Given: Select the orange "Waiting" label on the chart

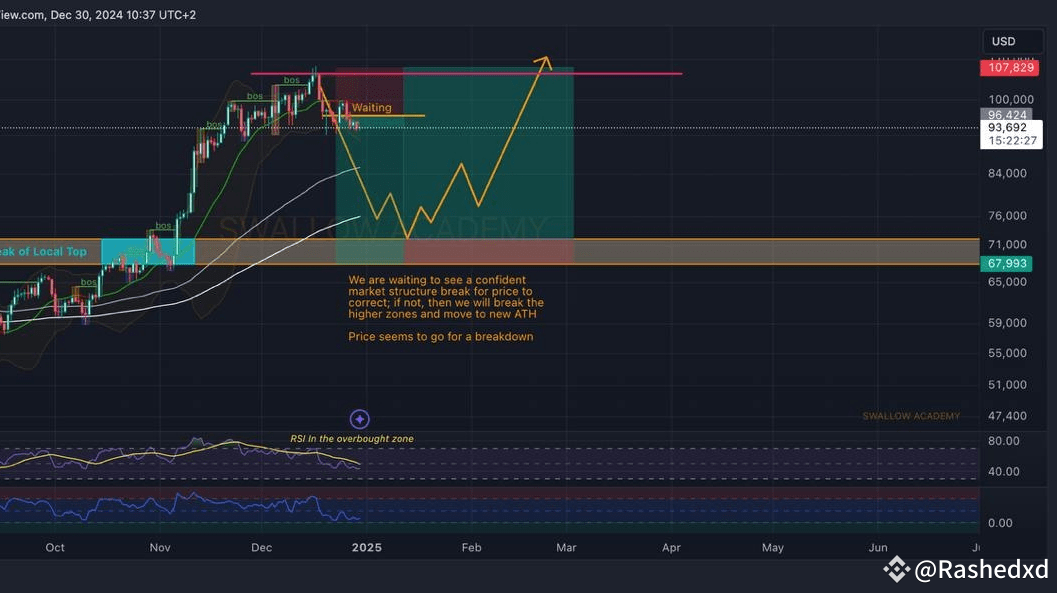Looking at the screenshot, I should (x=371, y=107).
